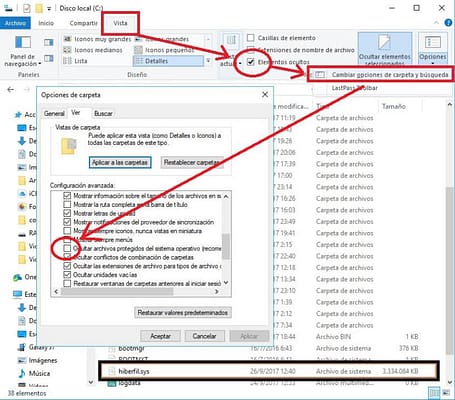
Task: Open the ribbon help icon
Action: [448, 23]
